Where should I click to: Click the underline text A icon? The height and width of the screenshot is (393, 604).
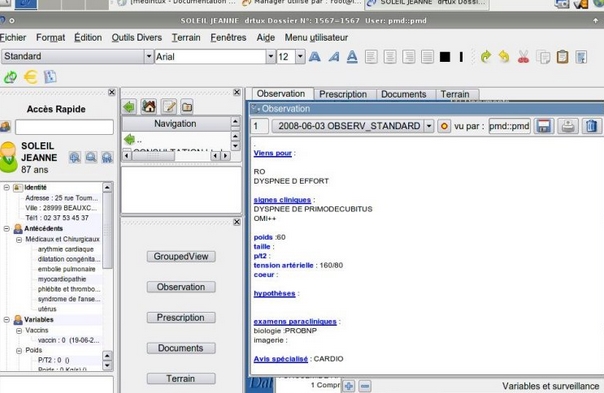[352, 57]
